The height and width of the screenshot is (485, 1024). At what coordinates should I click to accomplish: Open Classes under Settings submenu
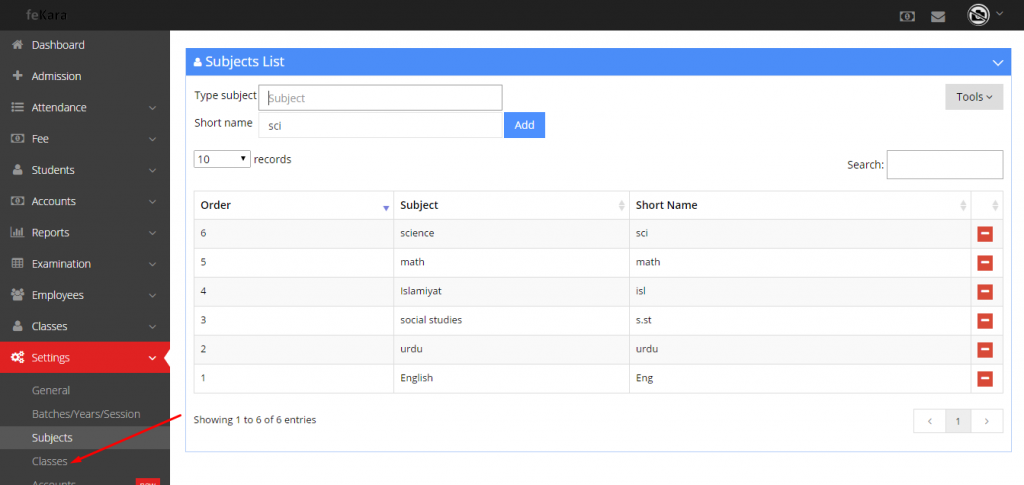tap(50, 461)
